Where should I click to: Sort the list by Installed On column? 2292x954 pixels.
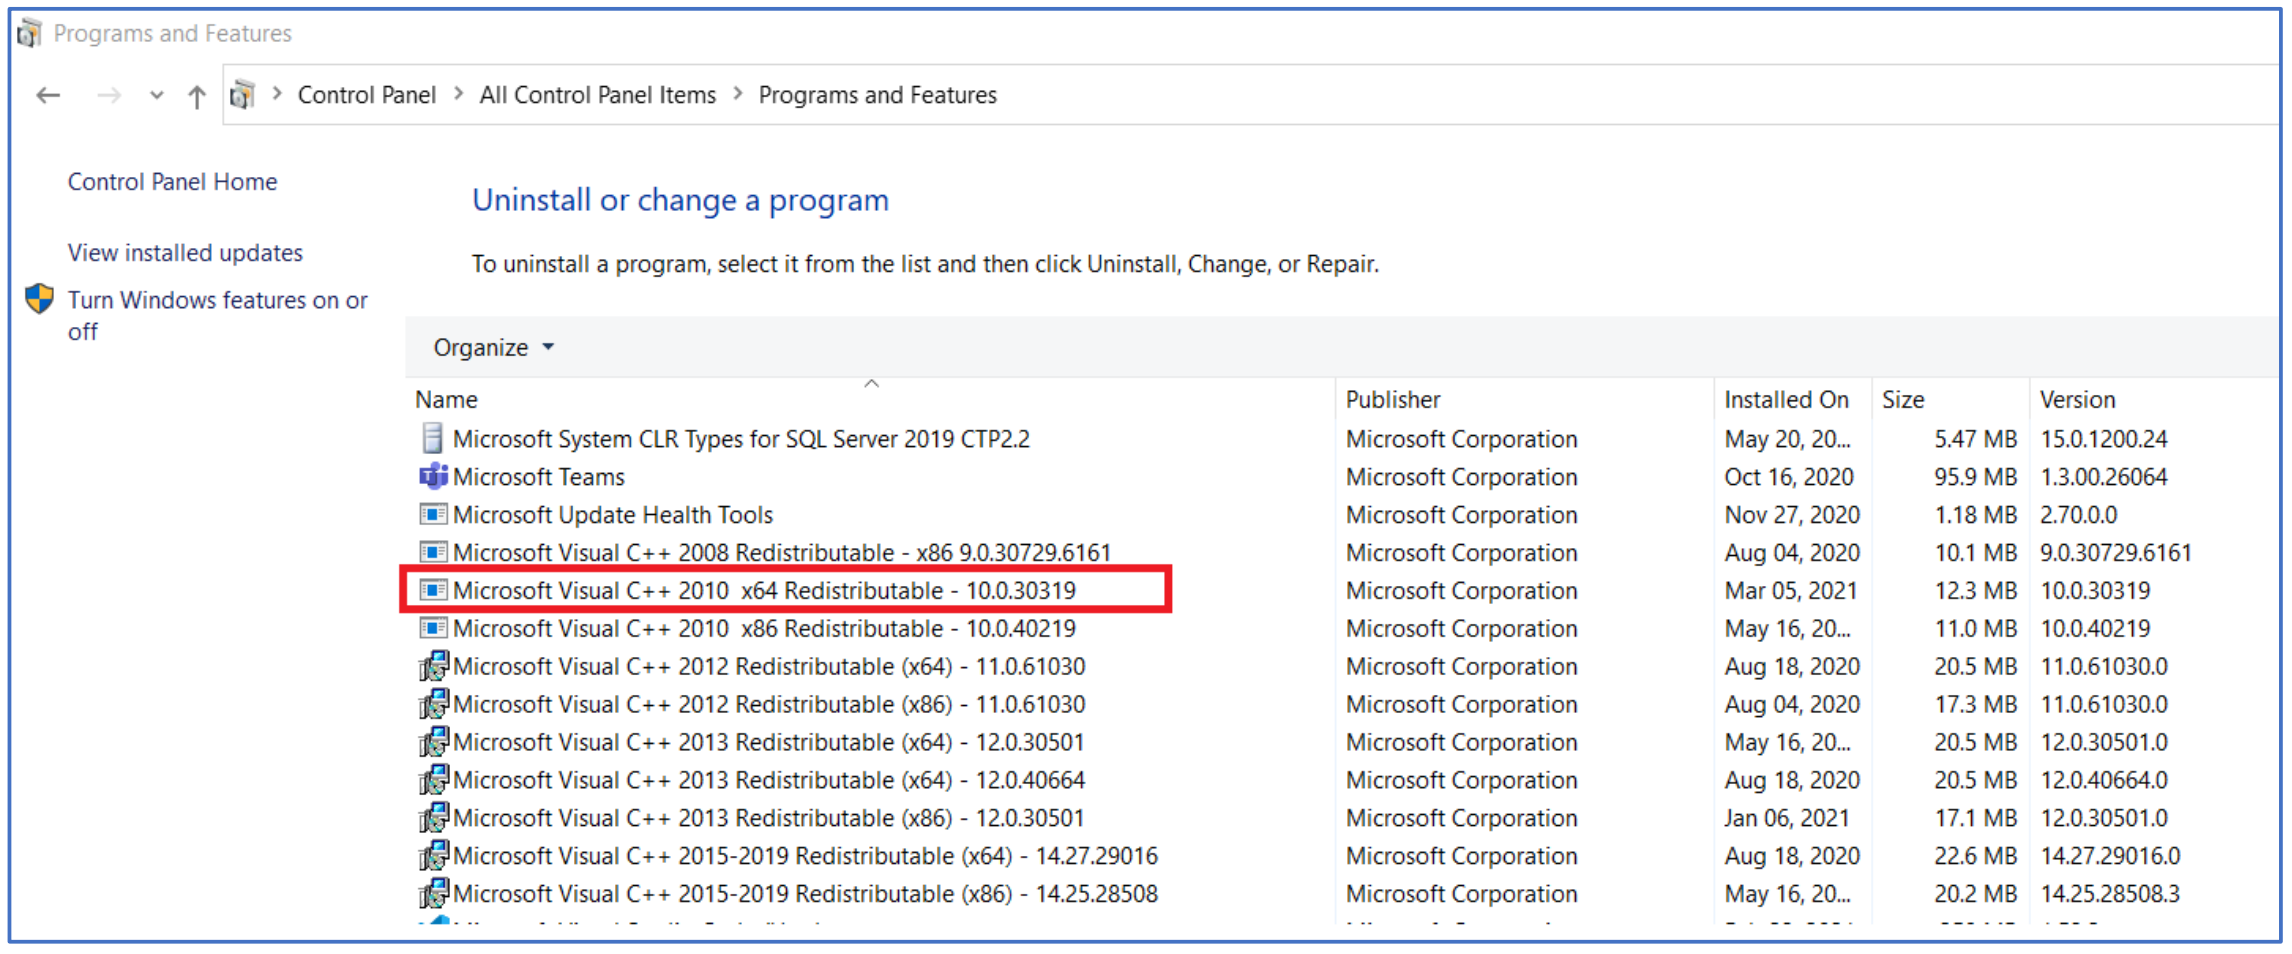1786,400
